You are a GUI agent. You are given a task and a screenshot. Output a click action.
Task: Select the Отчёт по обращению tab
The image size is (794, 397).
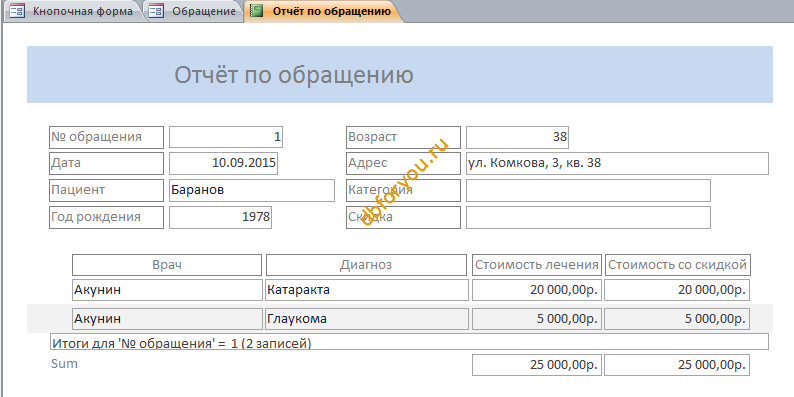(324, 11)
